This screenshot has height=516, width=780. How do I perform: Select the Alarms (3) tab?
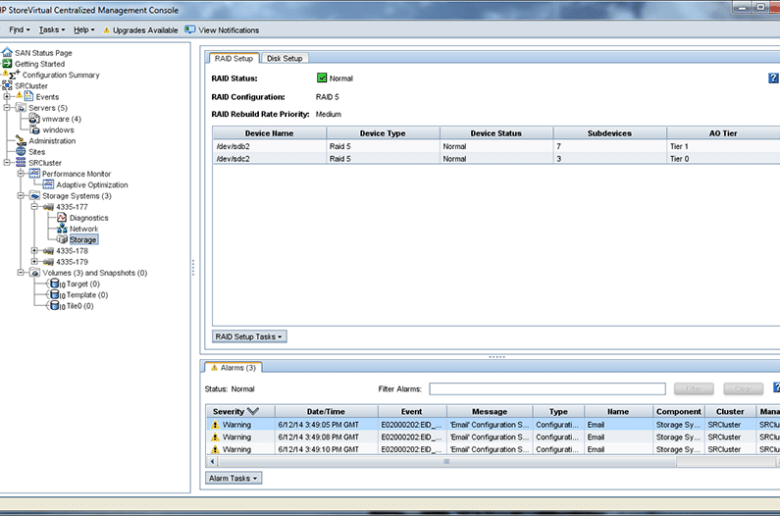click(233, 368)
